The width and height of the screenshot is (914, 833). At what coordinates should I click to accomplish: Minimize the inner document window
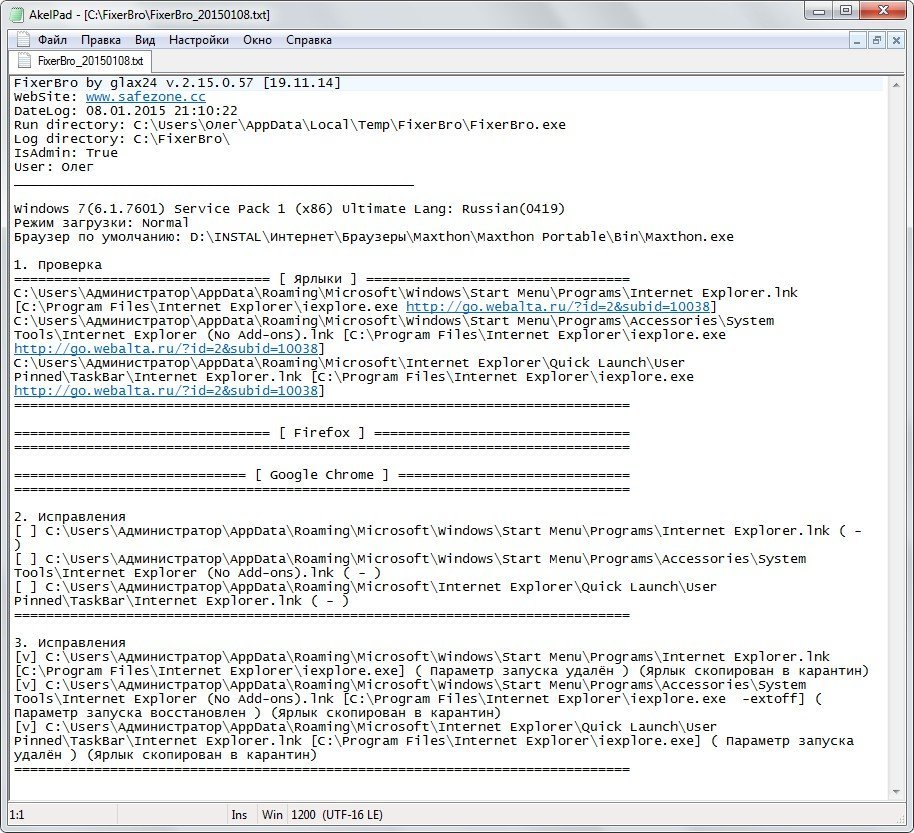[x=856, y=40]
